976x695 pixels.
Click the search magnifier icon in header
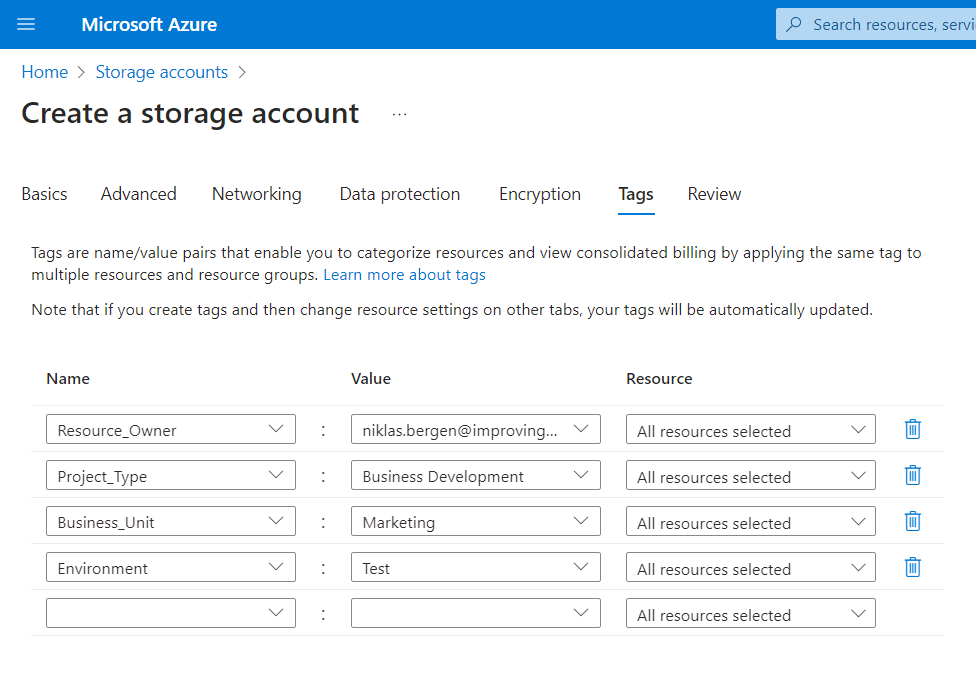click(794, 24)
